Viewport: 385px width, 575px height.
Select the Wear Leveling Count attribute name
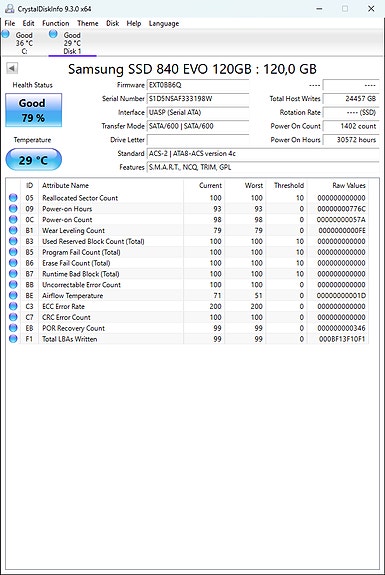click(x=73, y=231)
